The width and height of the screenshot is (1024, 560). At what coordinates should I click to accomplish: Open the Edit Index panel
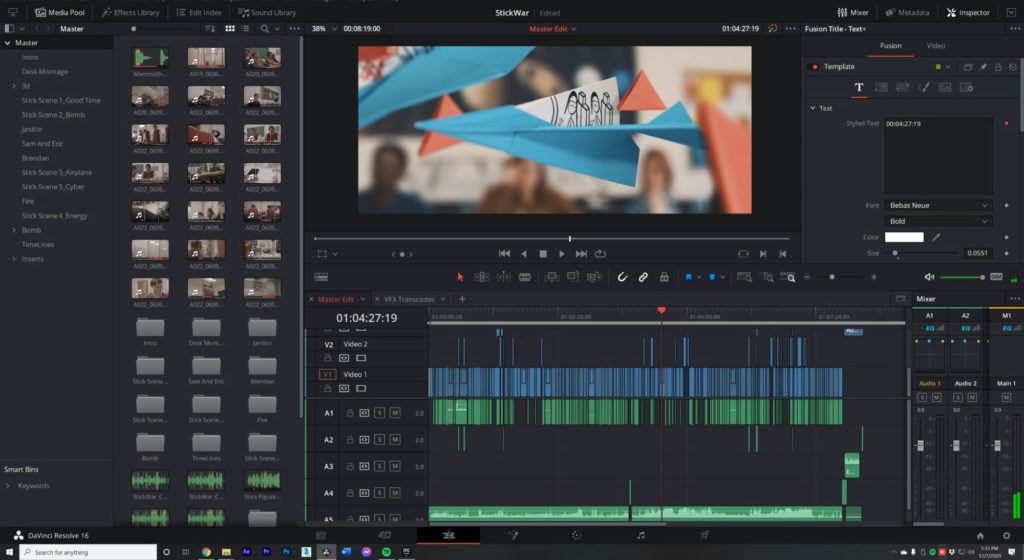tap(199, 12)
